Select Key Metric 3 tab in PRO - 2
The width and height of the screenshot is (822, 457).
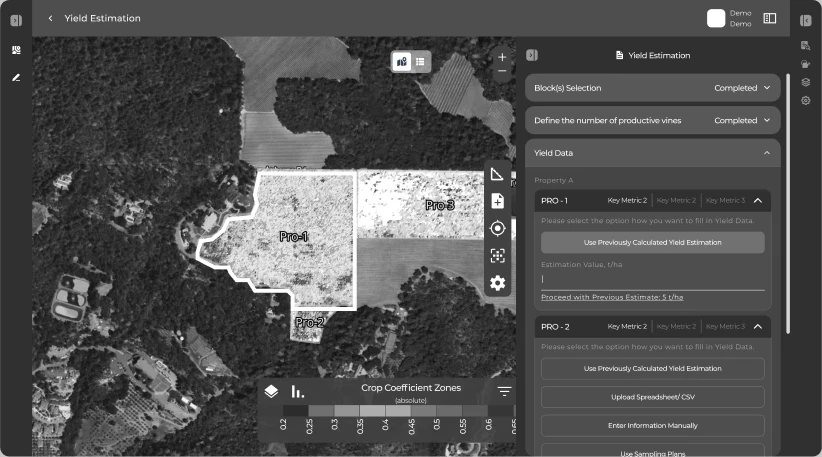[x=725, y=327]
